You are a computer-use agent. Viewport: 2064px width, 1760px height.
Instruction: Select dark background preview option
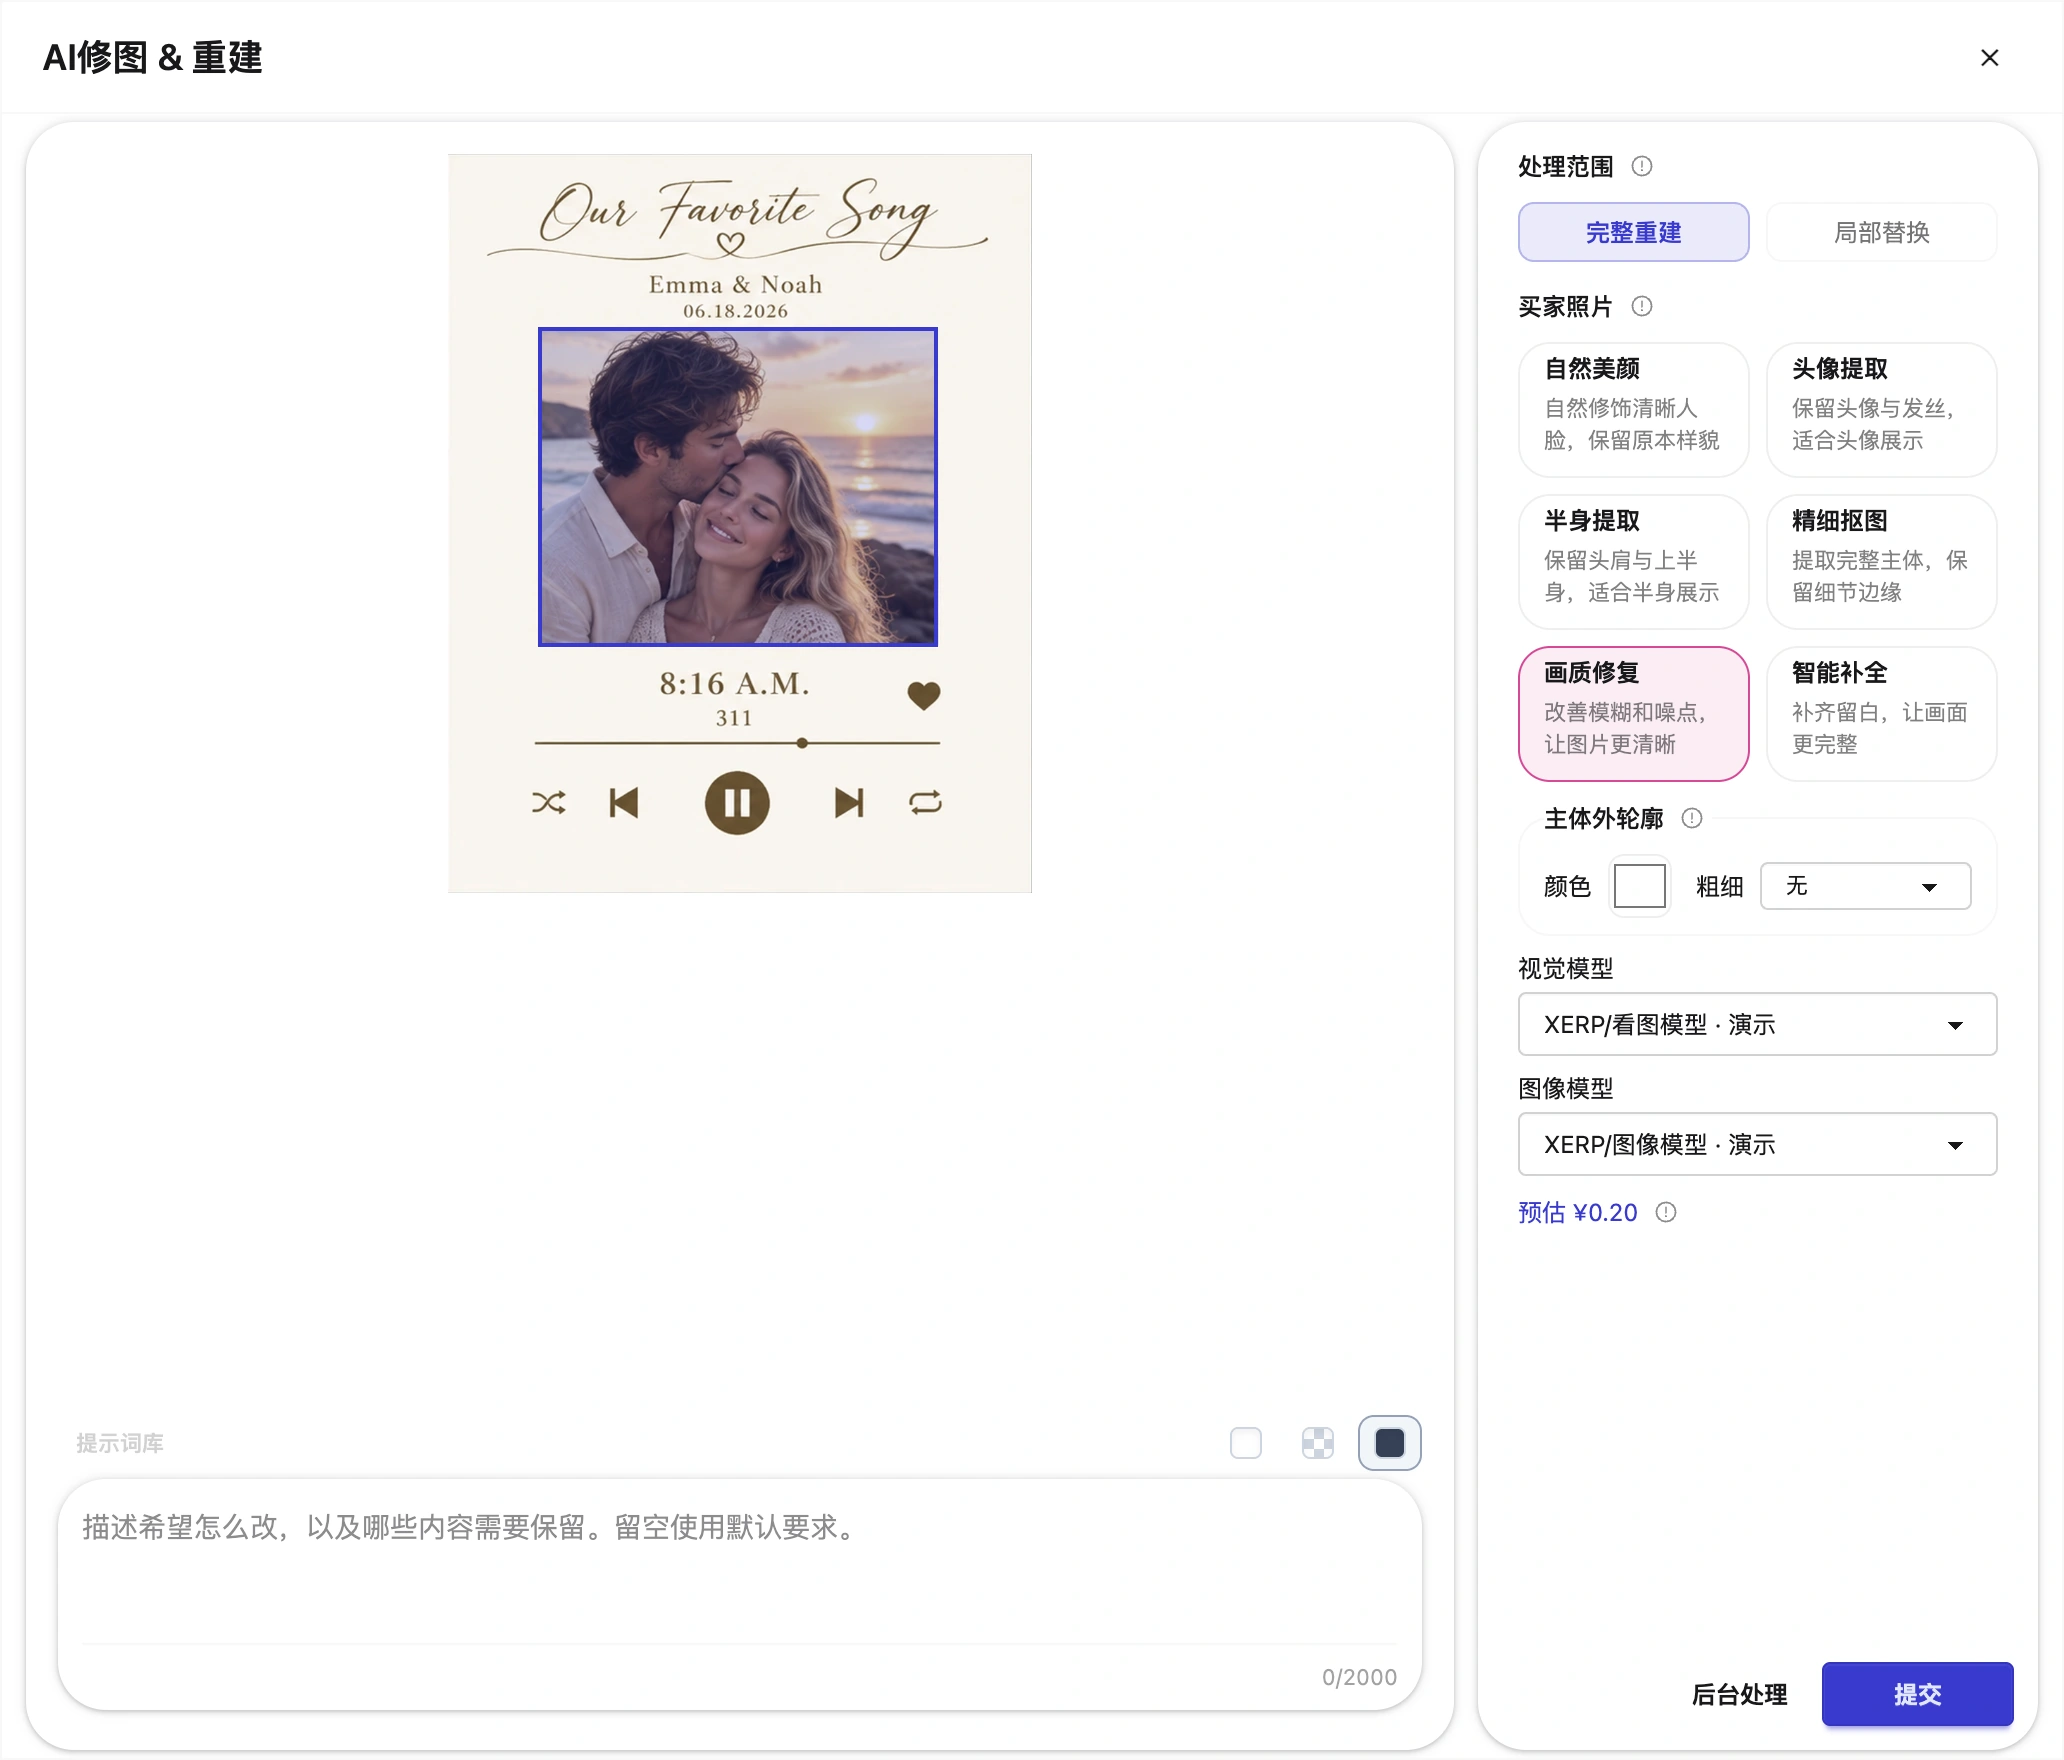pyautogui.click(x=1390, y=1443)
